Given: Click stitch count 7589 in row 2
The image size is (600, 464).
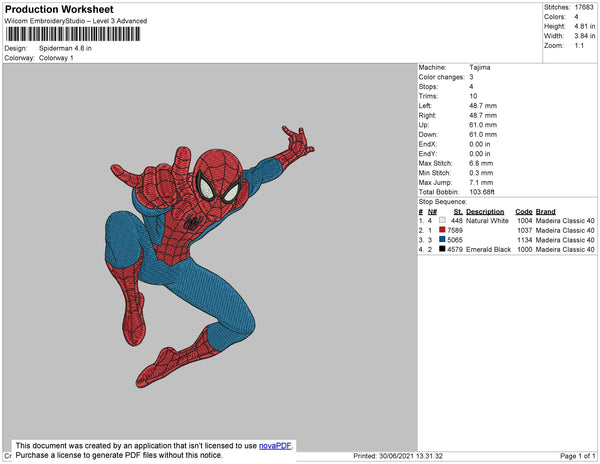Looking at the screenshot, I should pyautogui.click(x=455, y=230).
